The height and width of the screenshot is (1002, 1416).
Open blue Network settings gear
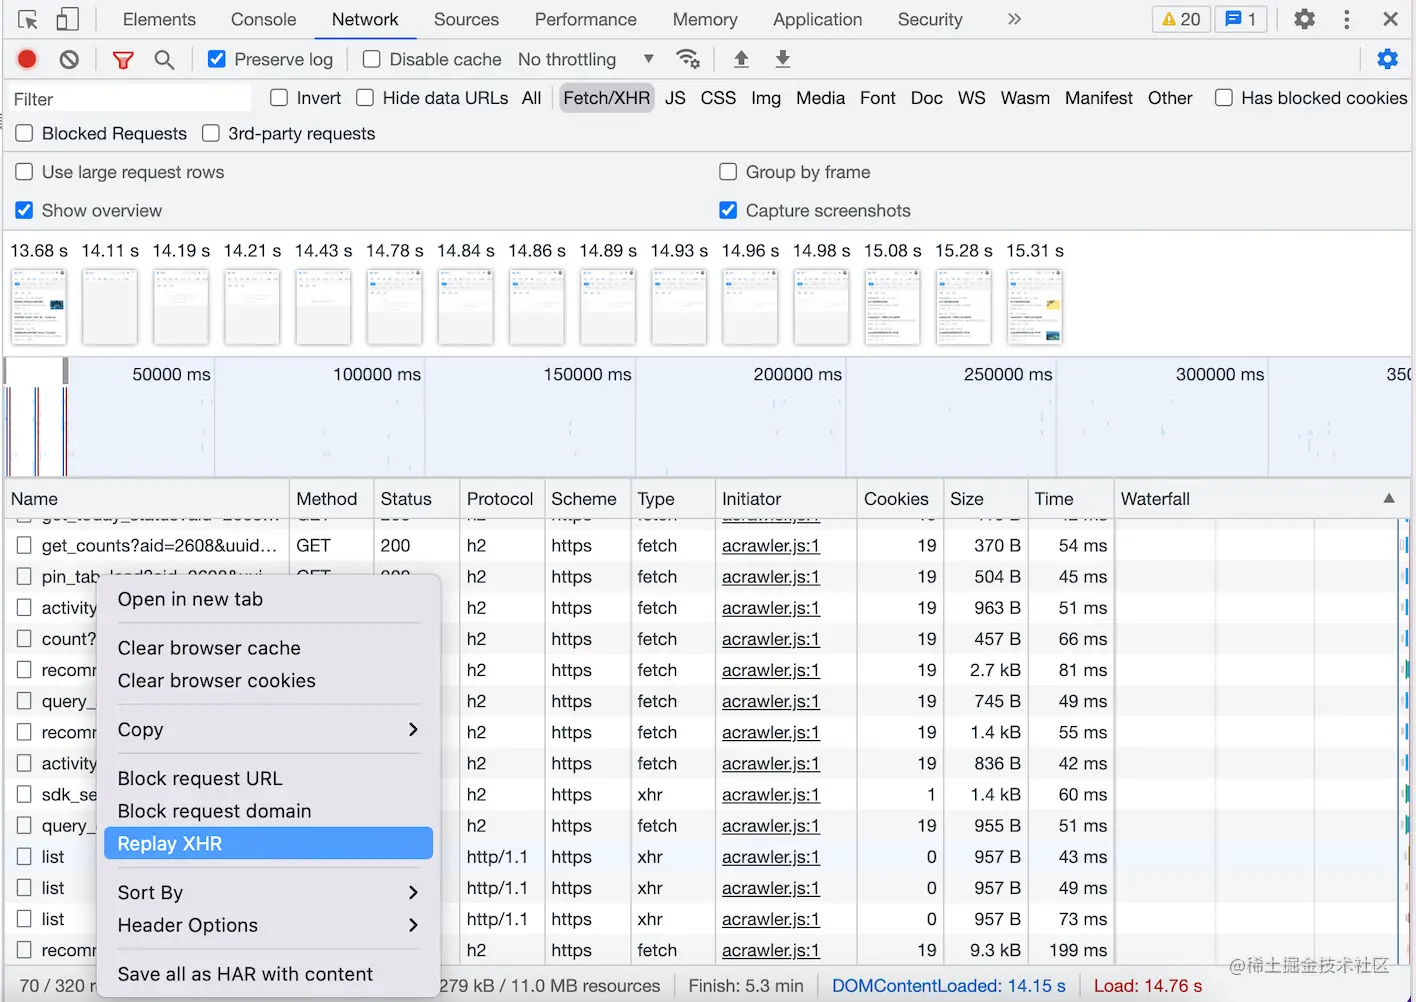pyautogui.click(x=1387, y=60)
